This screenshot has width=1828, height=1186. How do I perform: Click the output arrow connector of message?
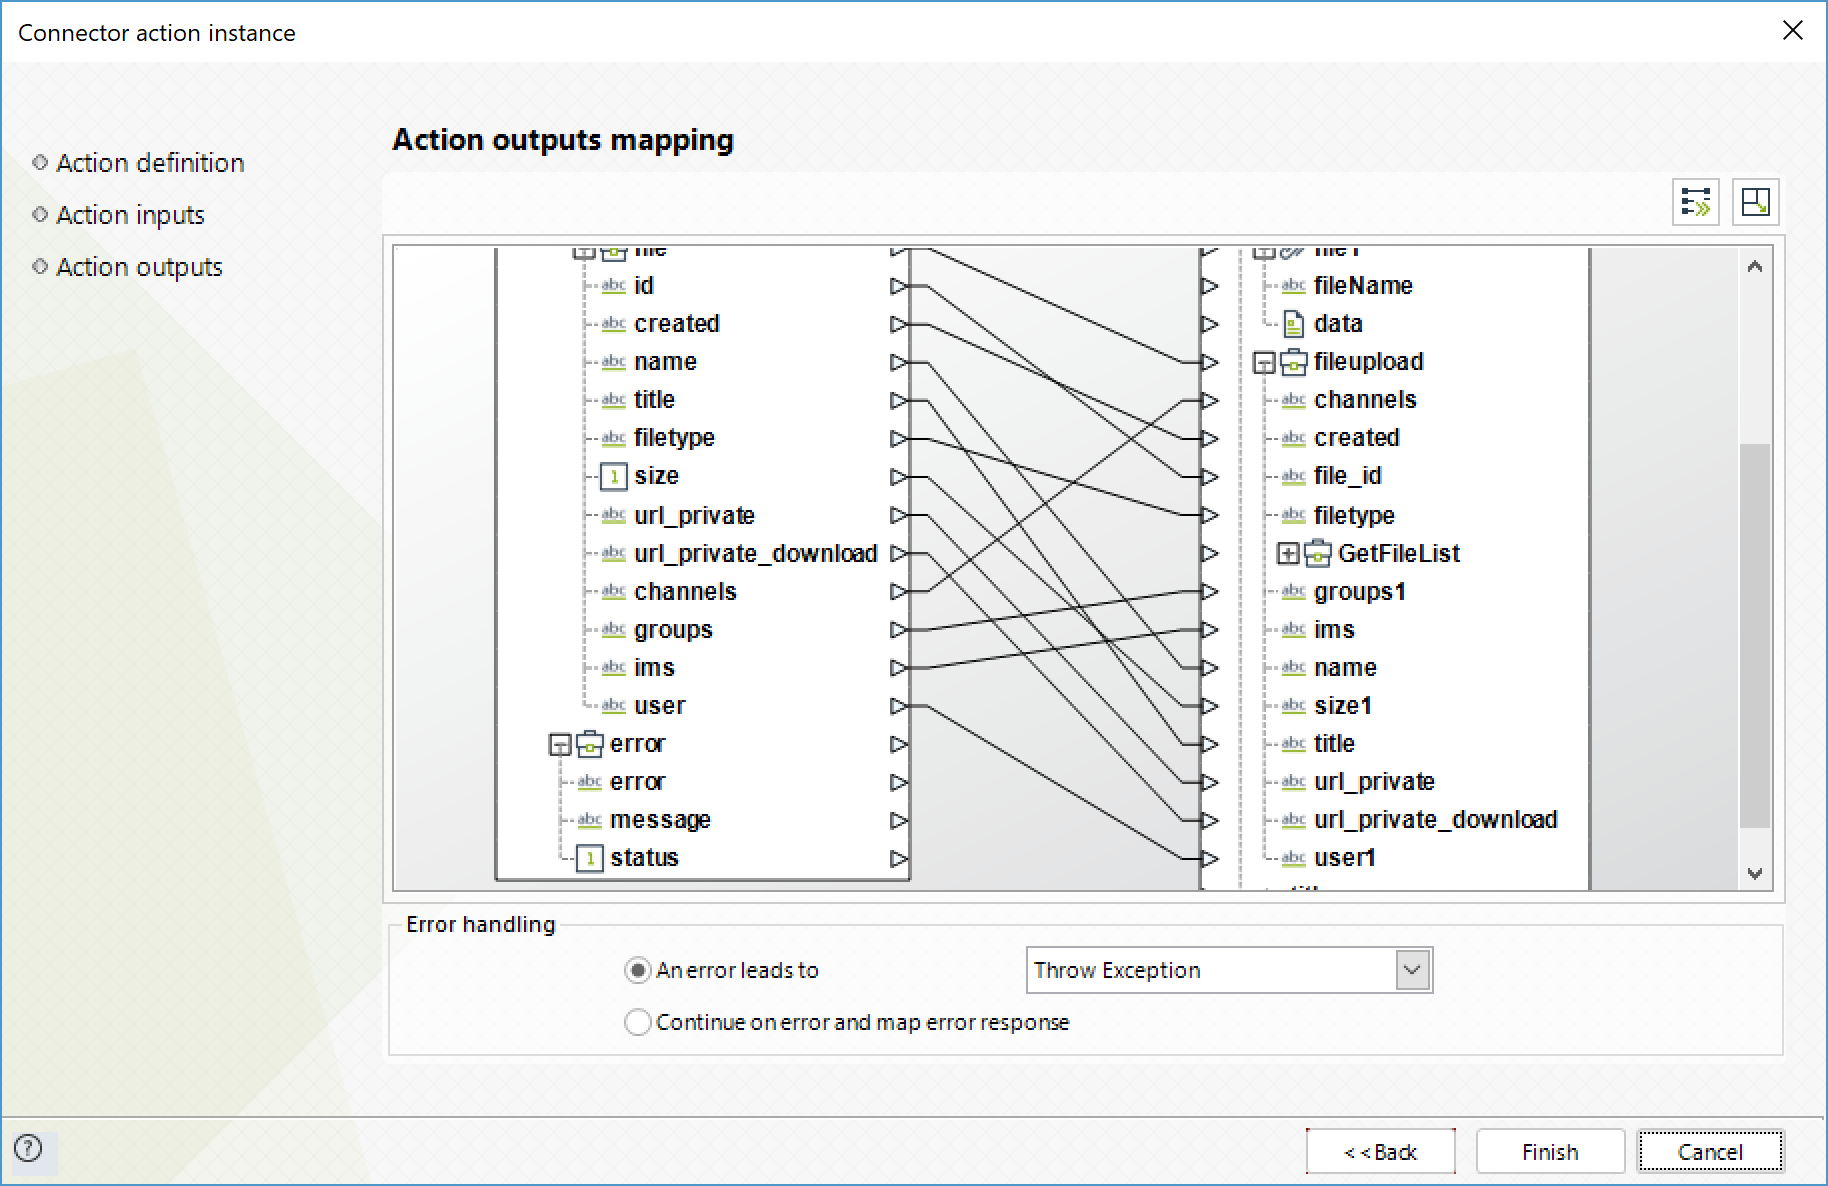pyautogui.click(x=898, y=820)
